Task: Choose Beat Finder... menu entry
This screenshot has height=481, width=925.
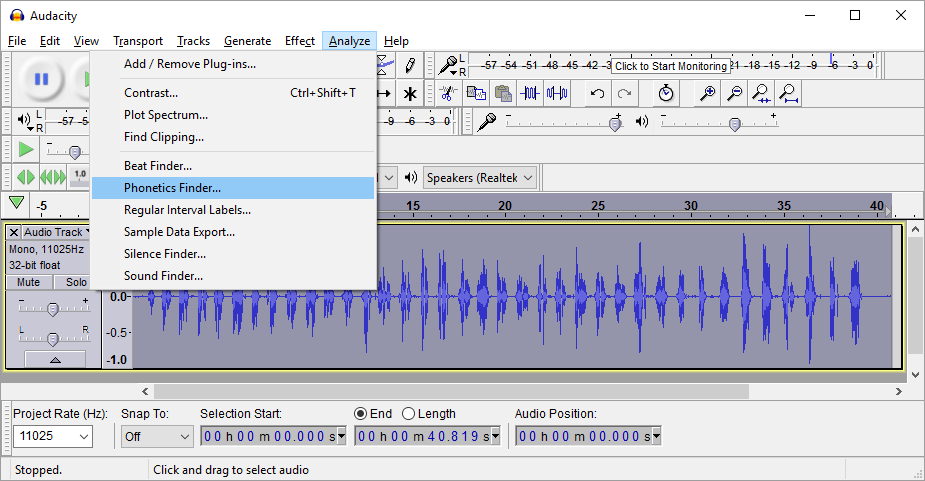Action: click(x=233, y=166)
